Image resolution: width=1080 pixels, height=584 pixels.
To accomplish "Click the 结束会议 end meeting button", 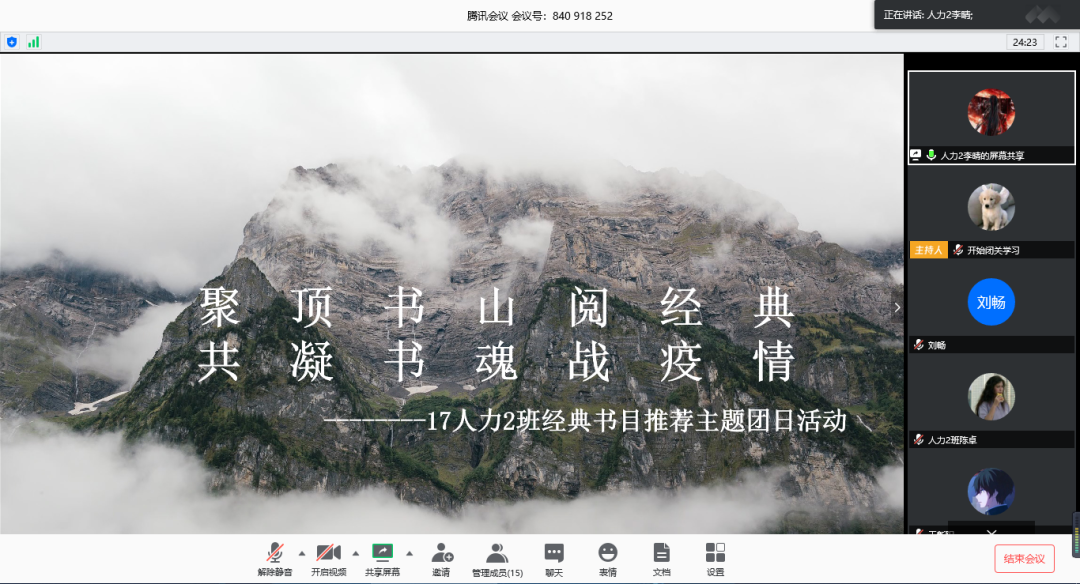I will point(1024,559).
